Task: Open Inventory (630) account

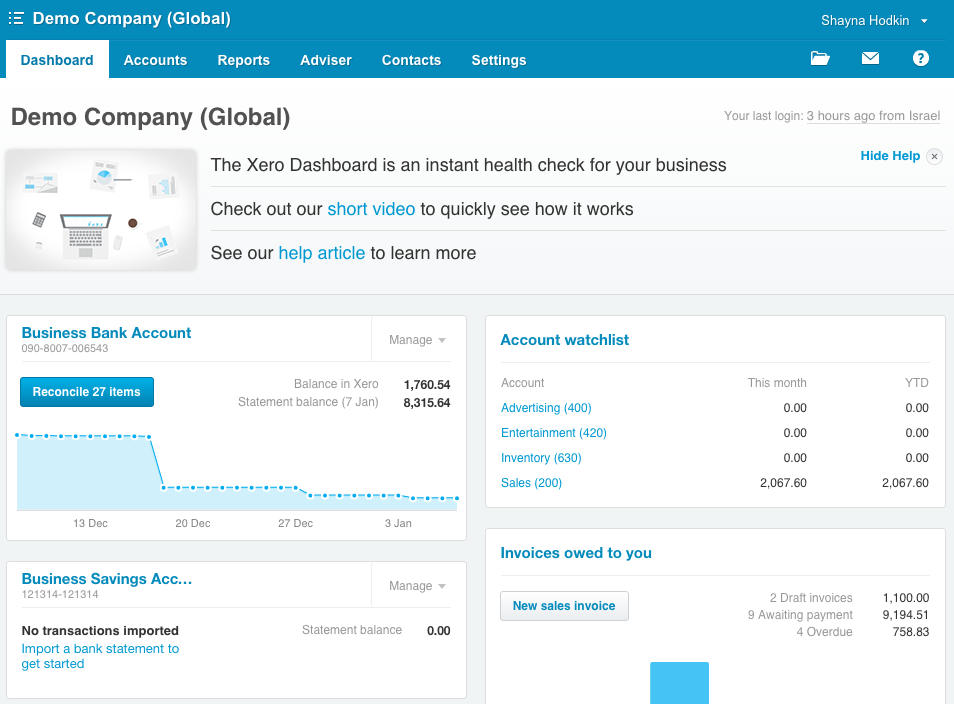Action: [541, 458]
